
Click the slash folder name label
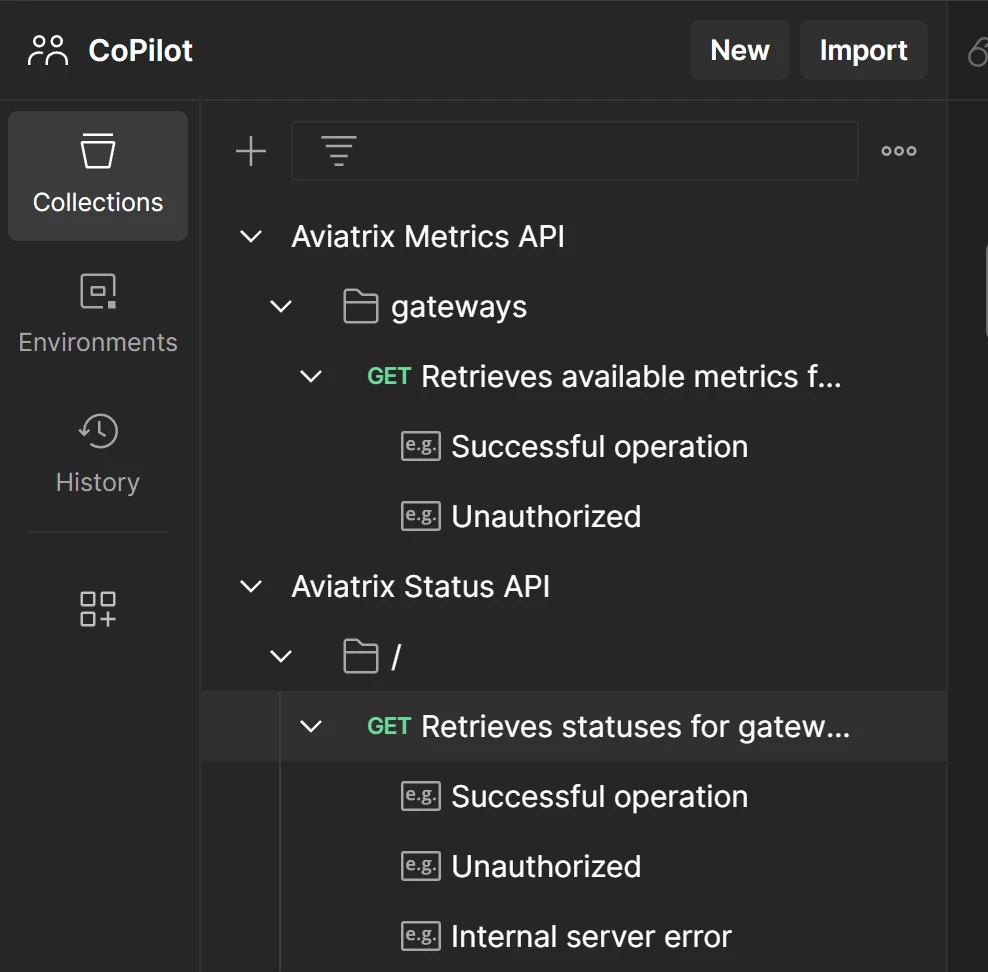[396, 657]
